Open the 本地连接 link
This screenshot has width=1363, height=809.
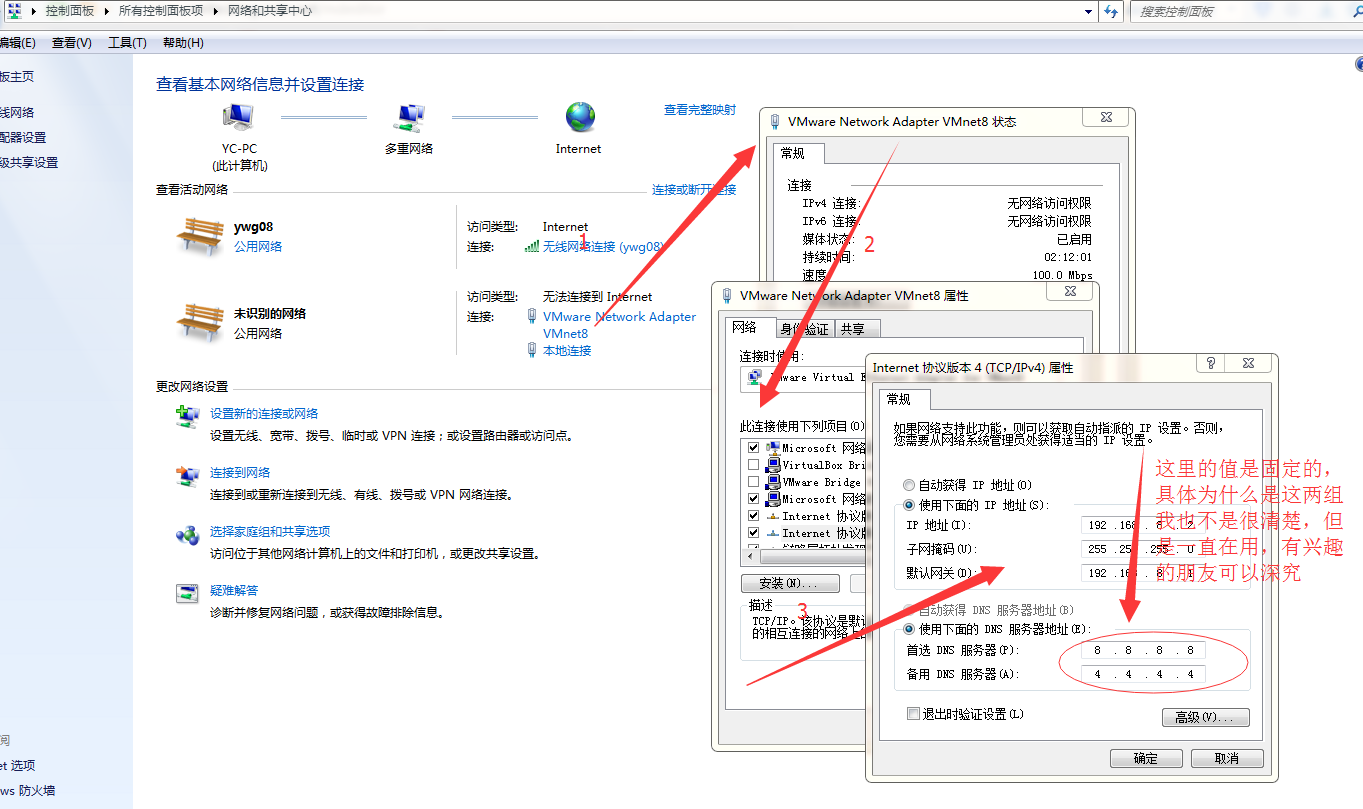567,350
